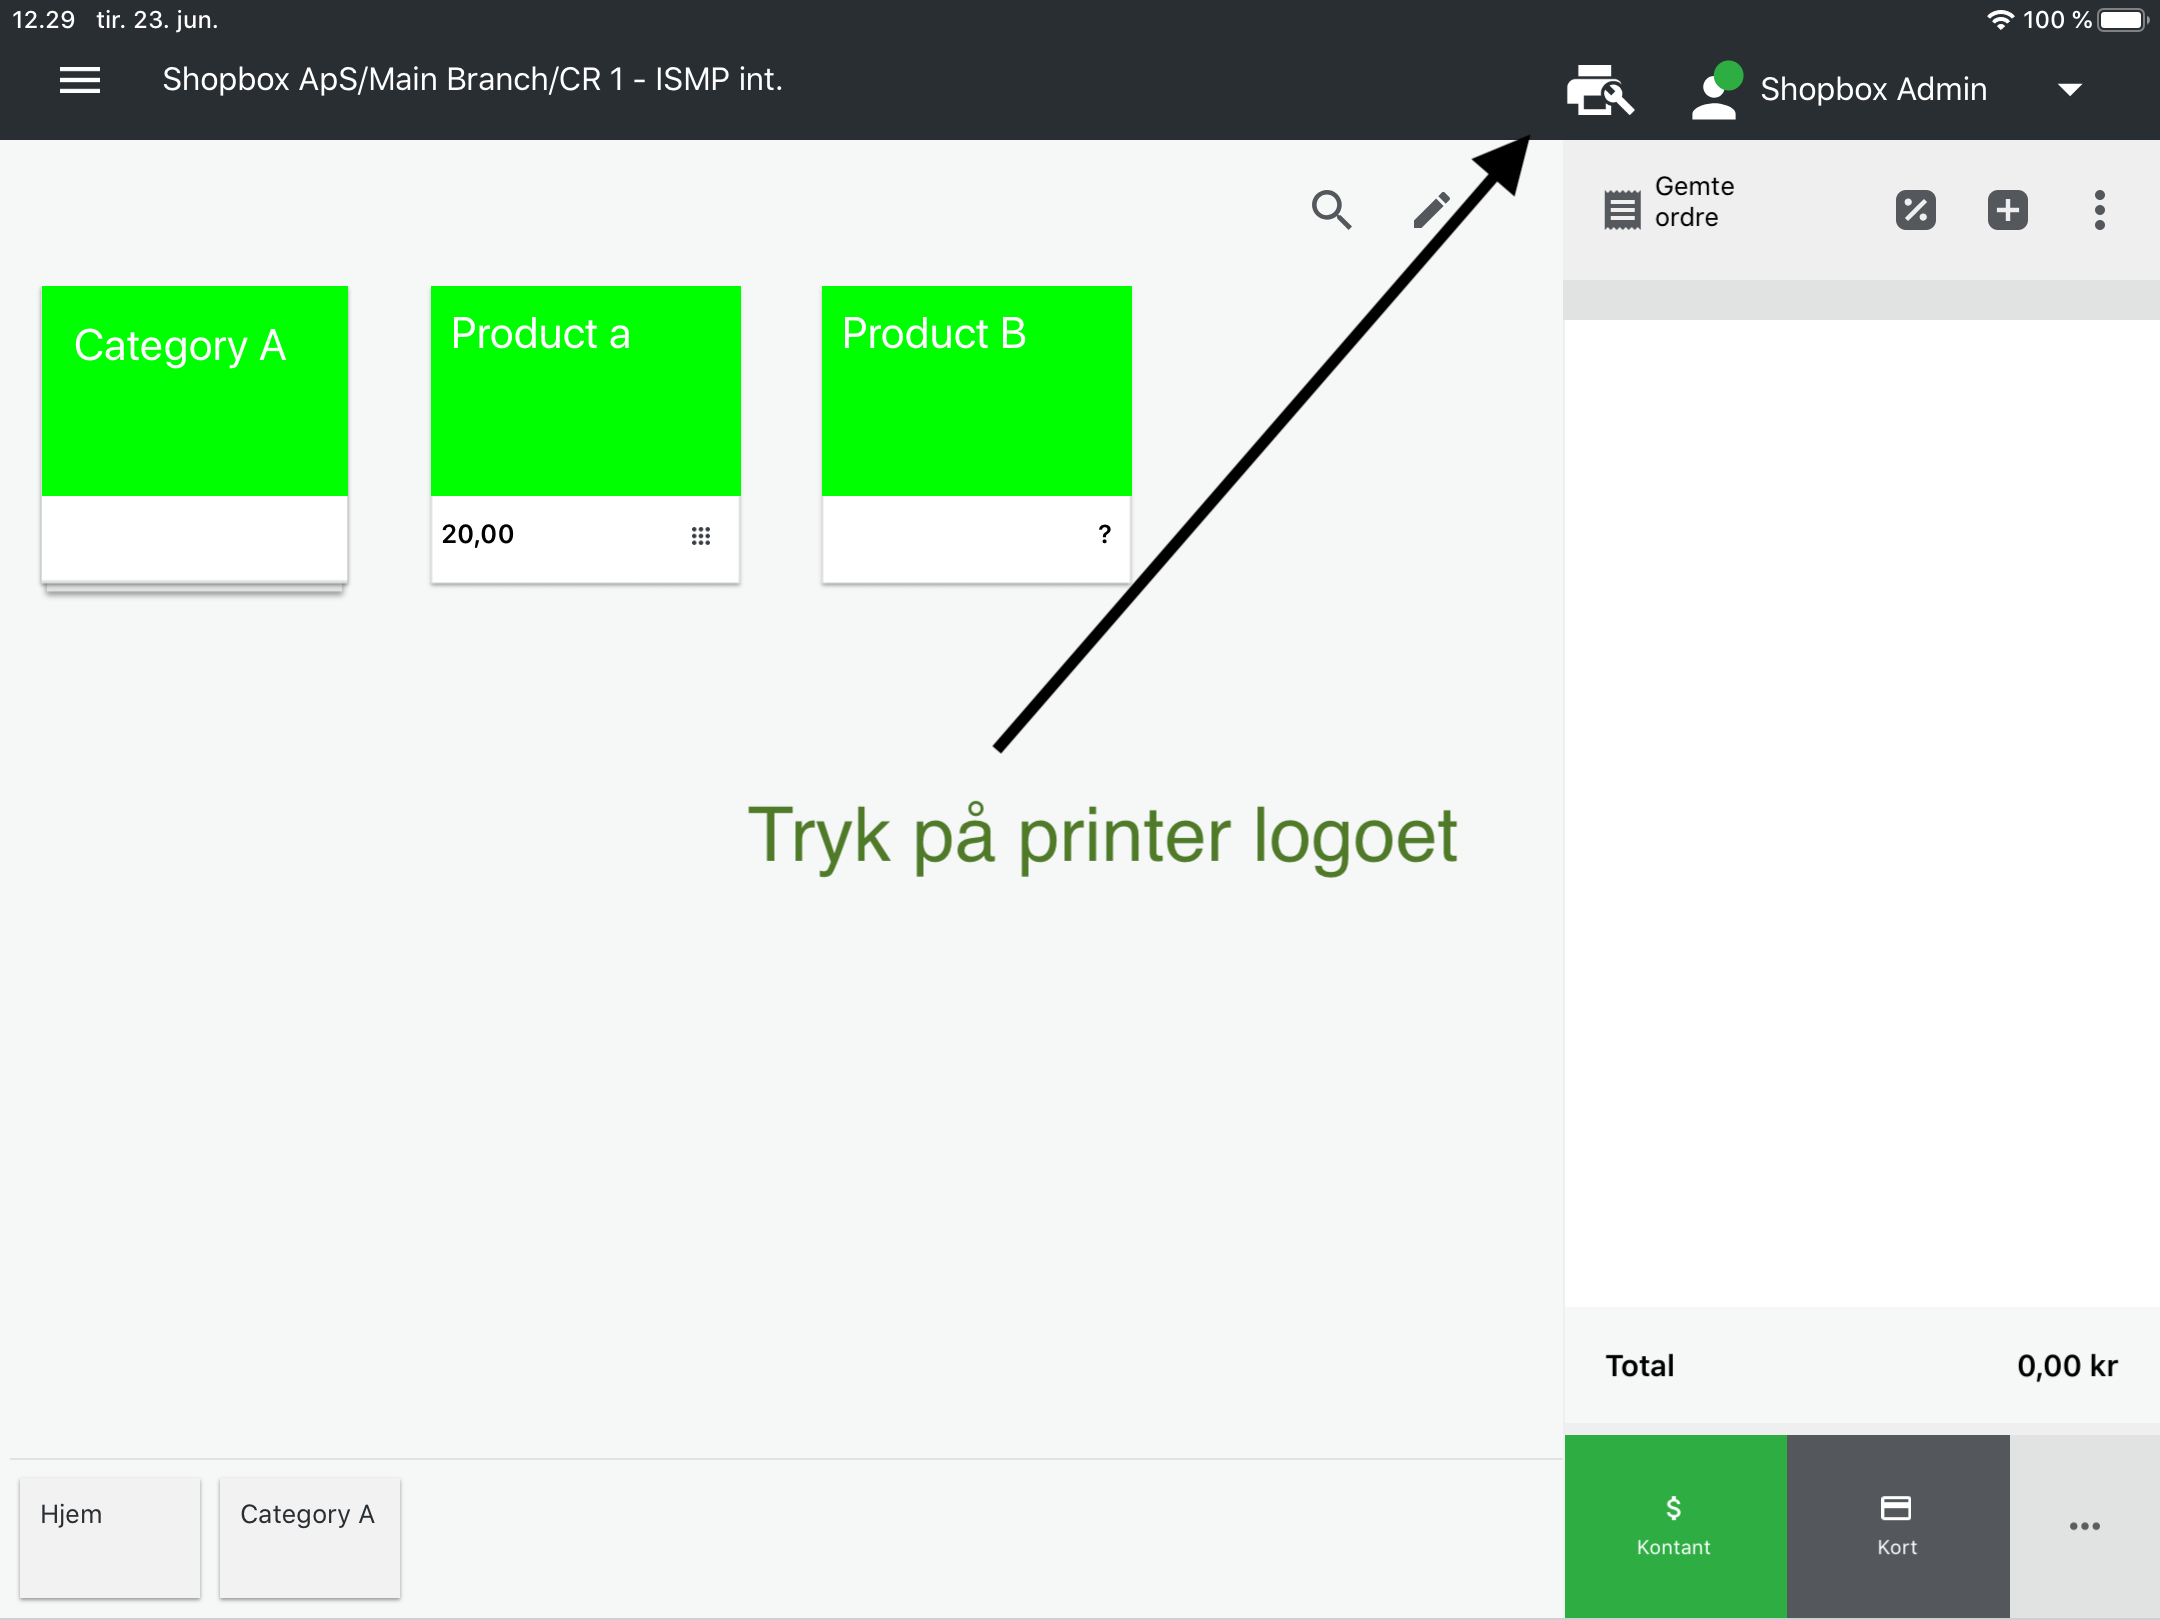
Task: Click the Shopbox Admin user icon
Action: (1717, 90)
